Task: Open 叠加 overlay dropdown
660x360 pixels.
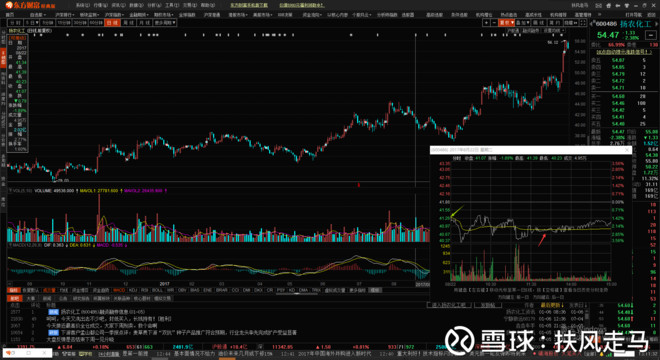Action: [x=522, y=22]
